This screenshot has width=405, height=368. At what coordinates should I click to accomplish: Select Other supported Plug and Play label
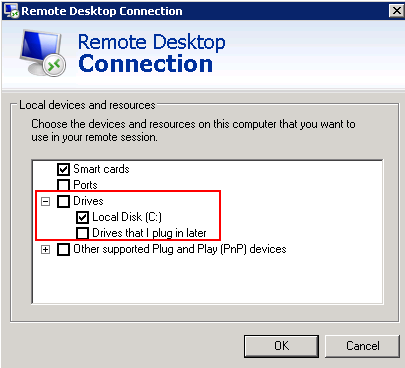pyautogui.click(x=180, y=249)
